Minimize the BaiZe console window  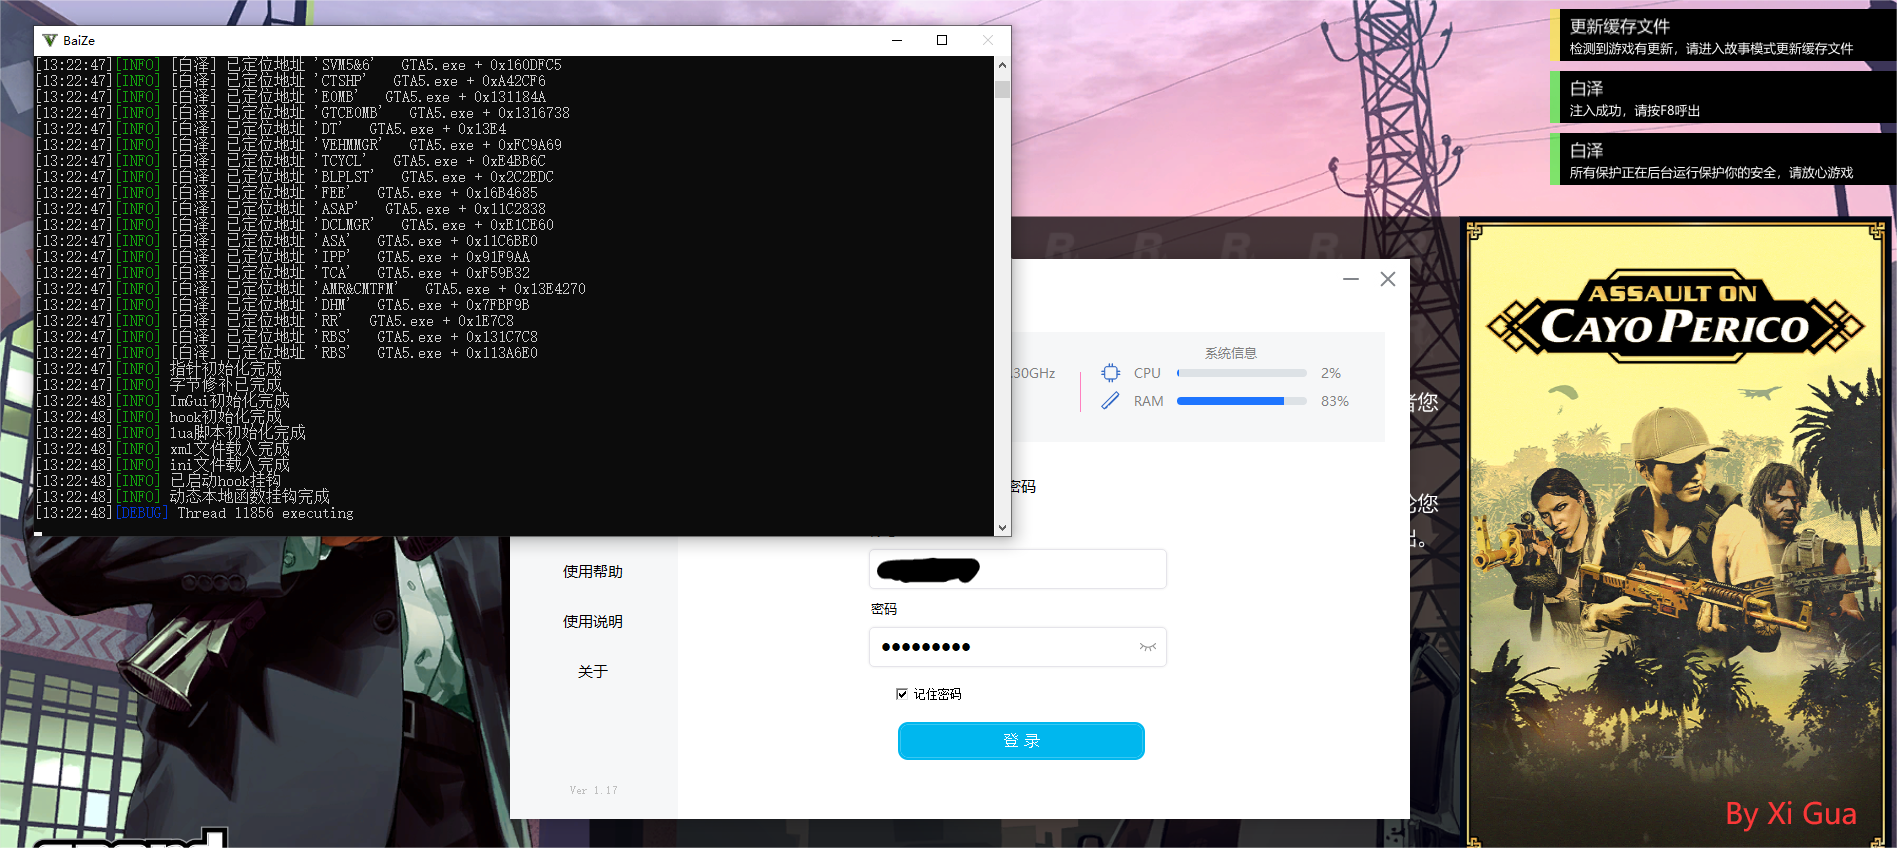(x=897, y=40)
